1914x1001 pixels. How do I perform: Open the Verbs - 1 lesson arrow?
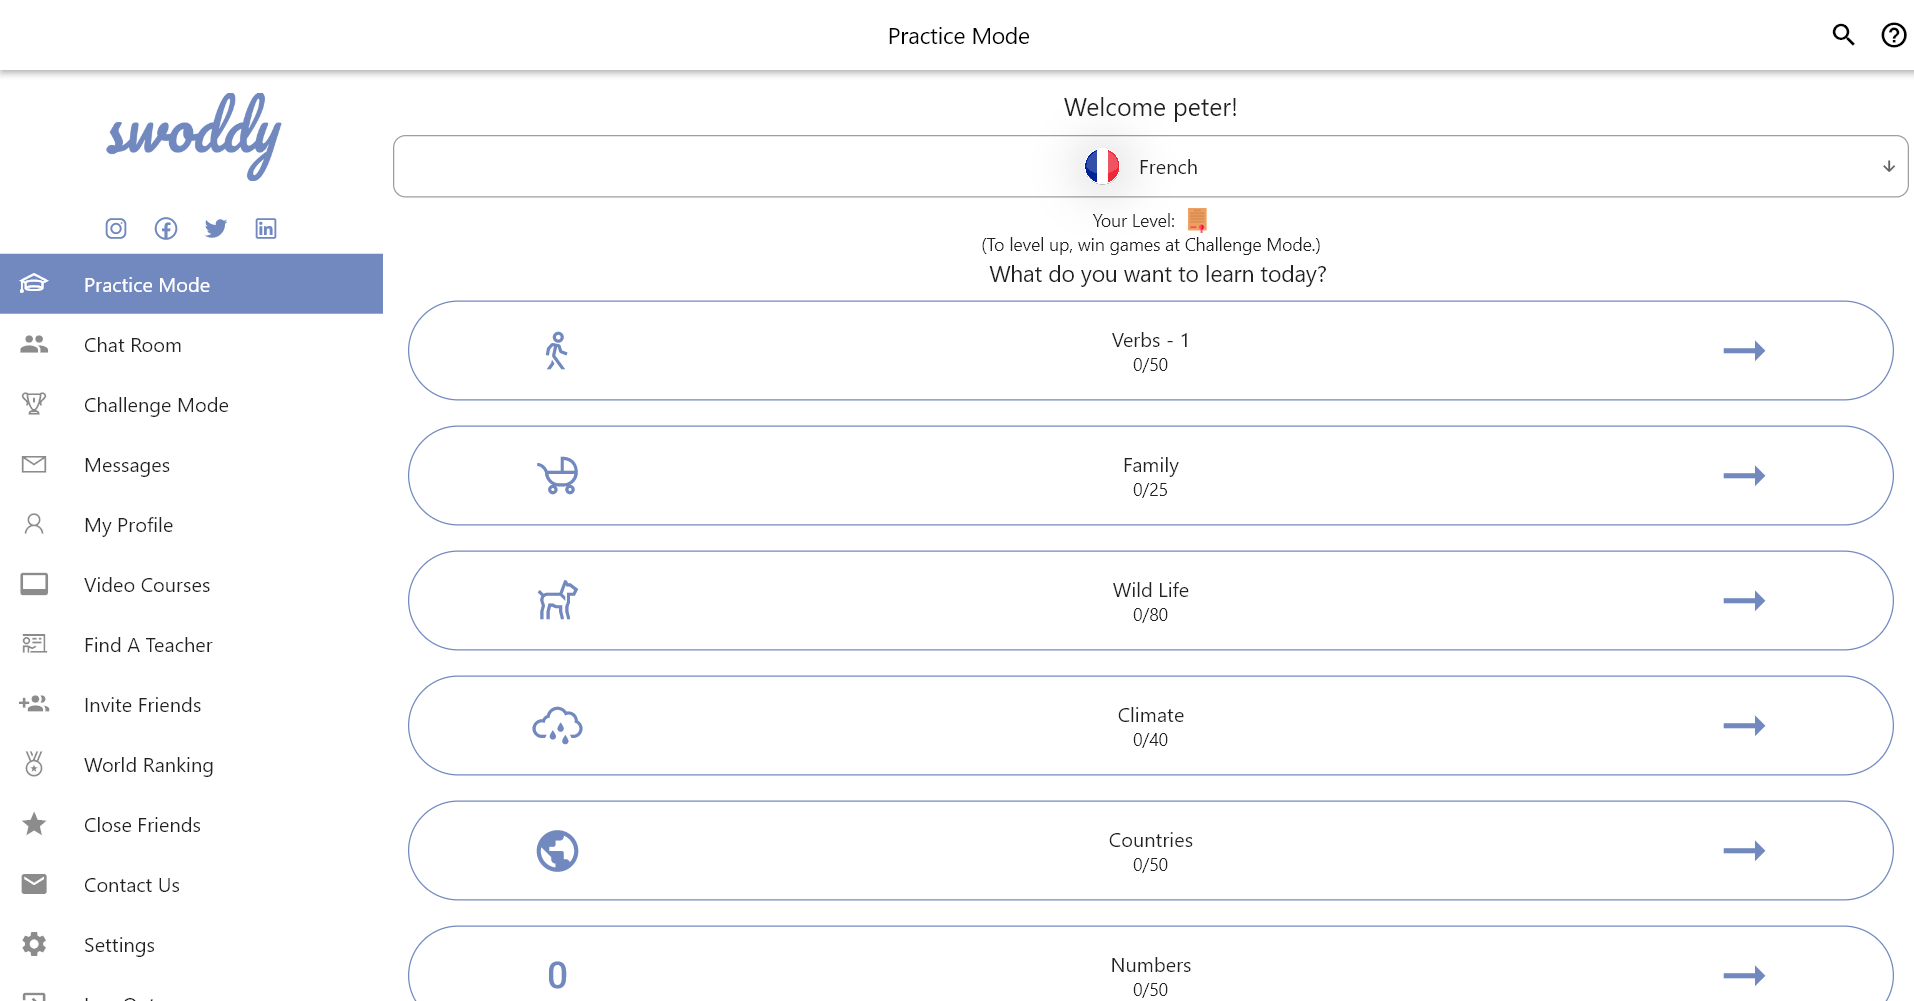[x=1744, y=351]
